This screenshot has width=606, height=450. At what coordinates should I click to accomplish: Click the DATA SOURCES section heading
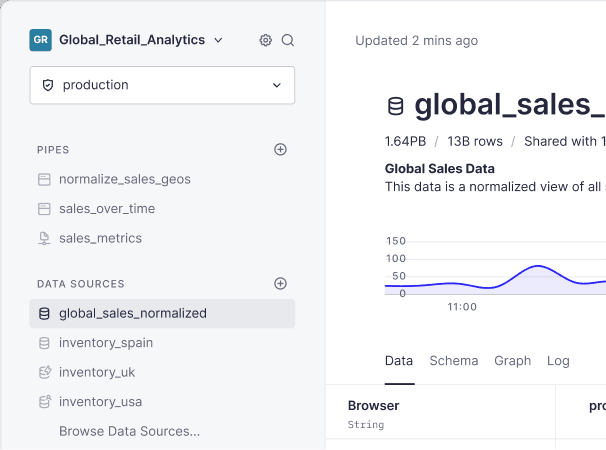81,284
